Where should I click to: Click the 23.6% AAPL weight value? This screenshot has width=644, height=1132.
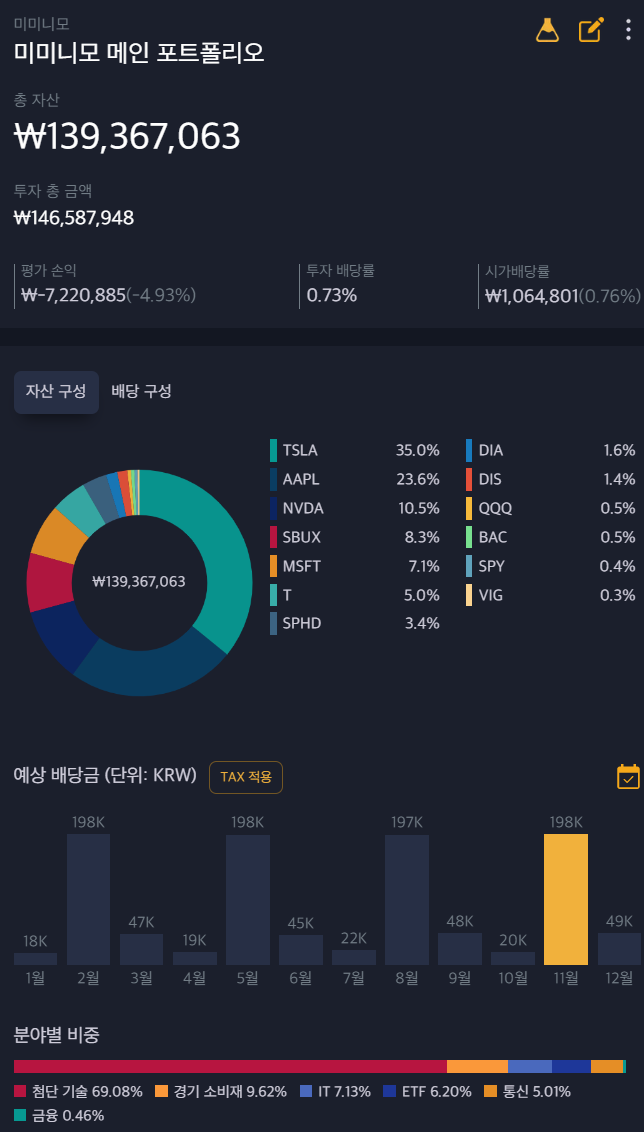tap(417, 479)
